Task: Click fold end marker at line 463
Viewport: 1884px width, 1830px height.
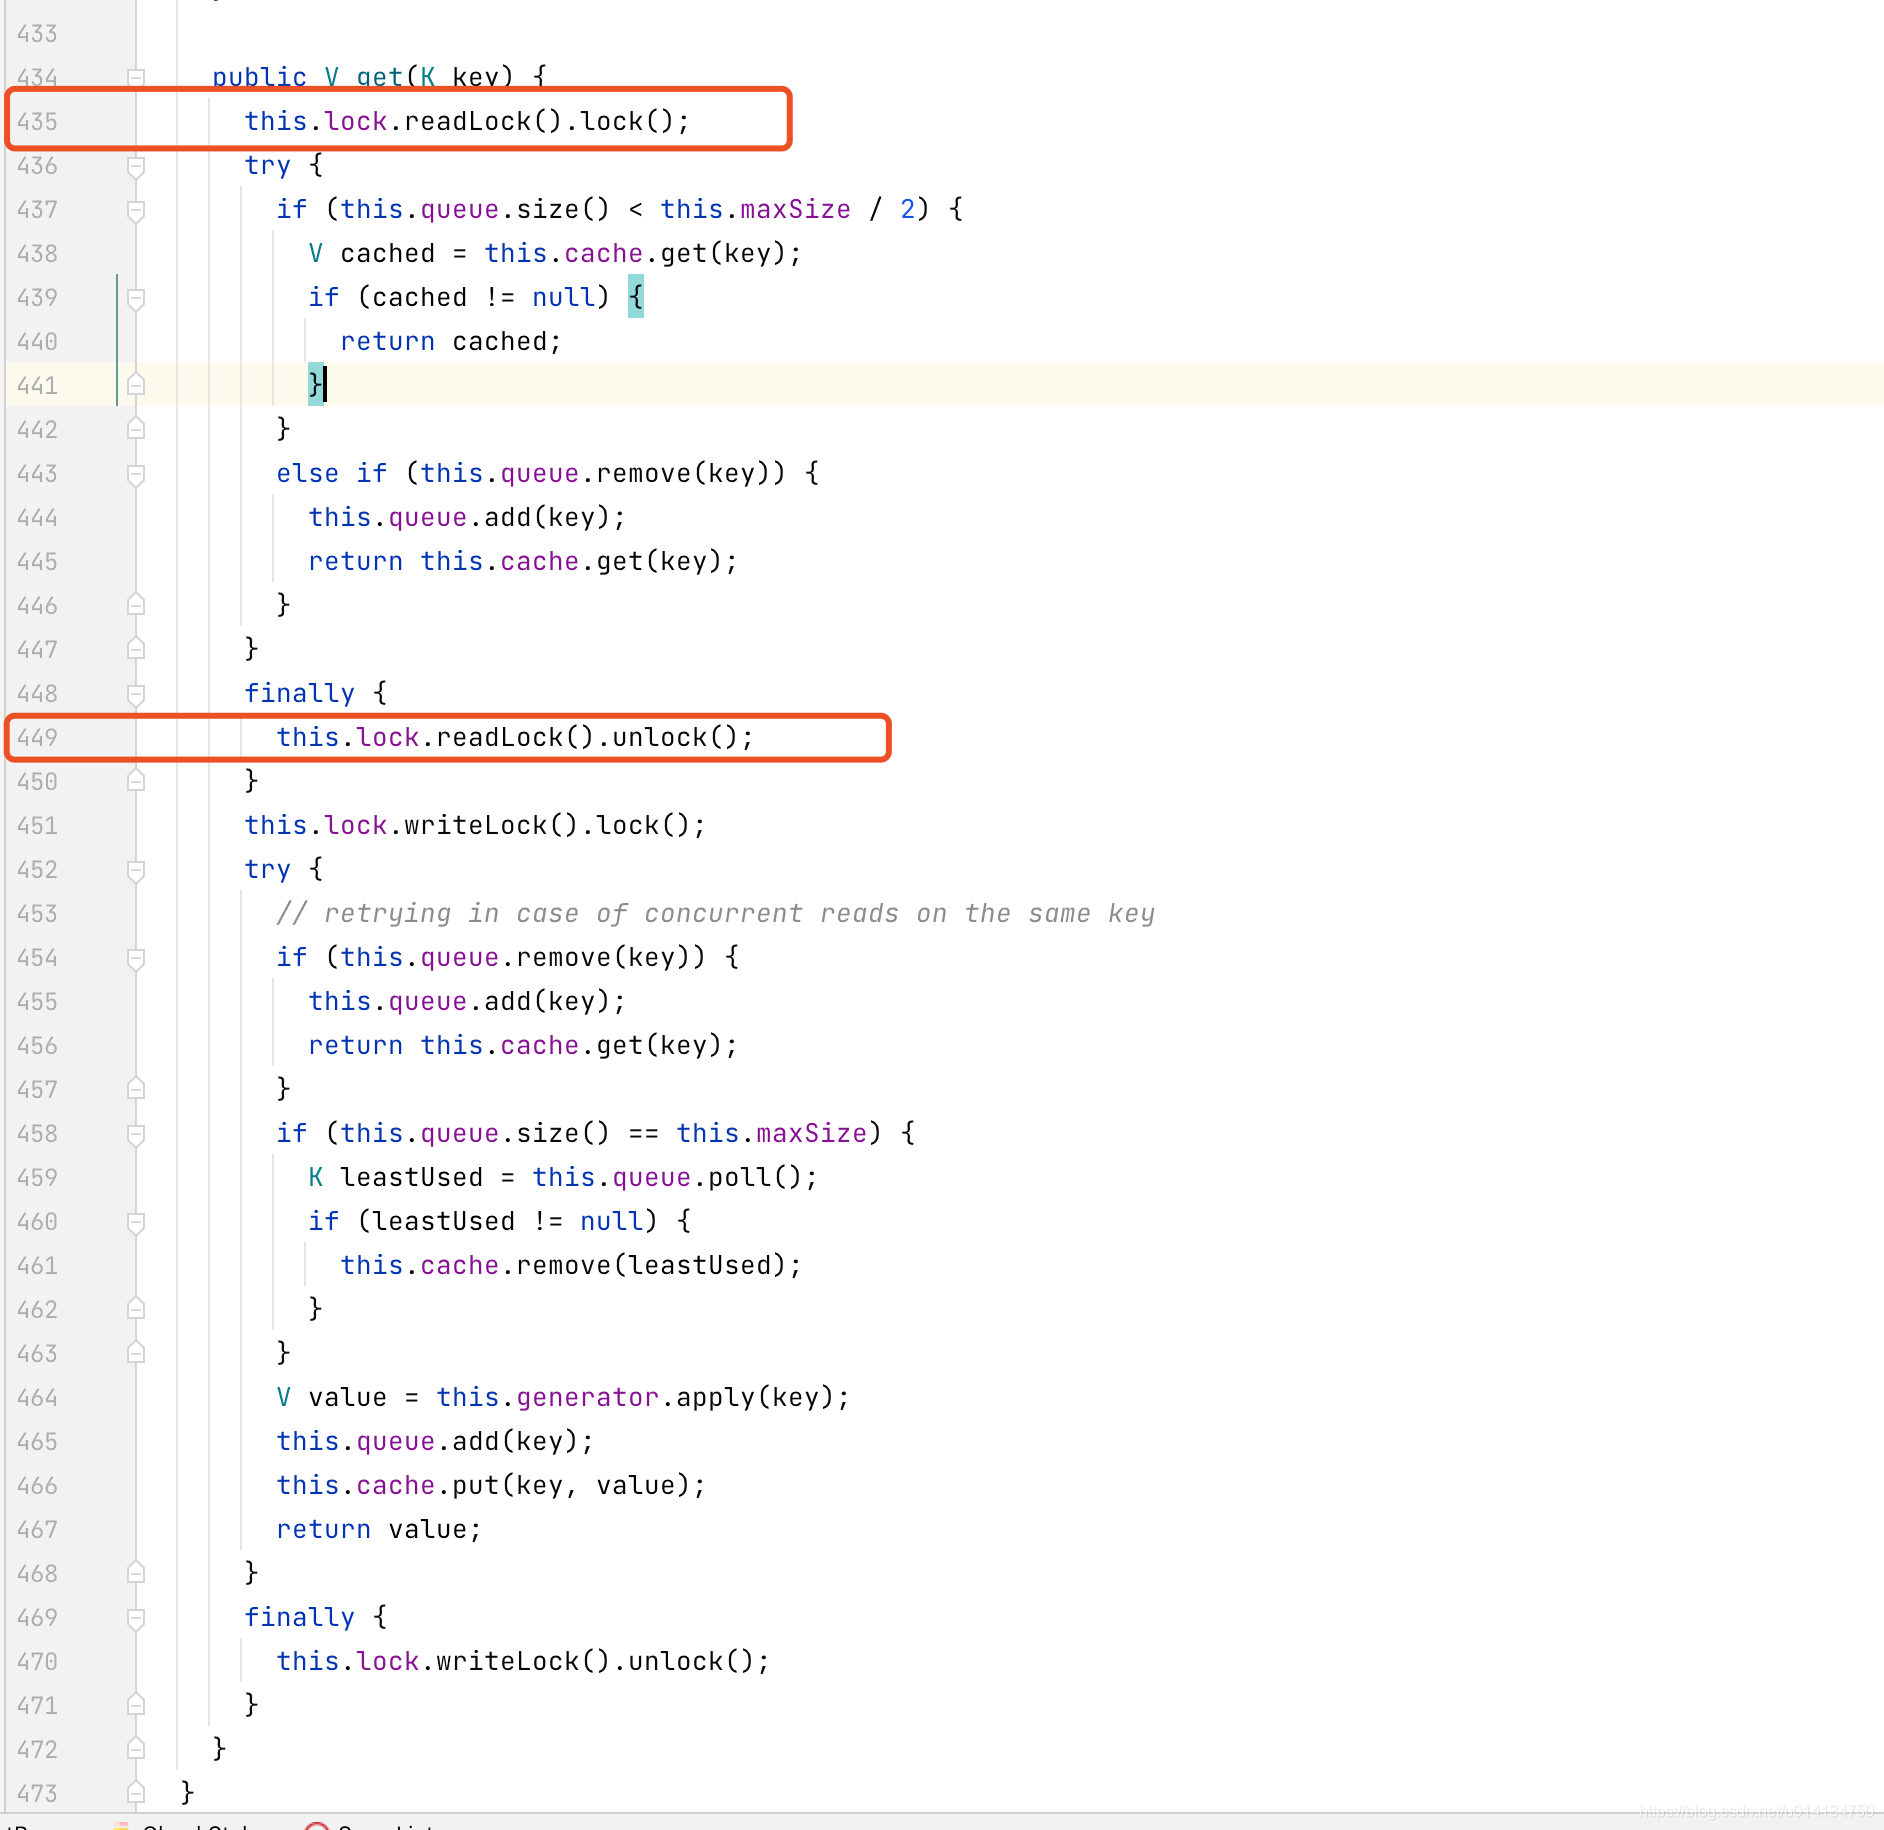Action: click(x=136, y=1354)
